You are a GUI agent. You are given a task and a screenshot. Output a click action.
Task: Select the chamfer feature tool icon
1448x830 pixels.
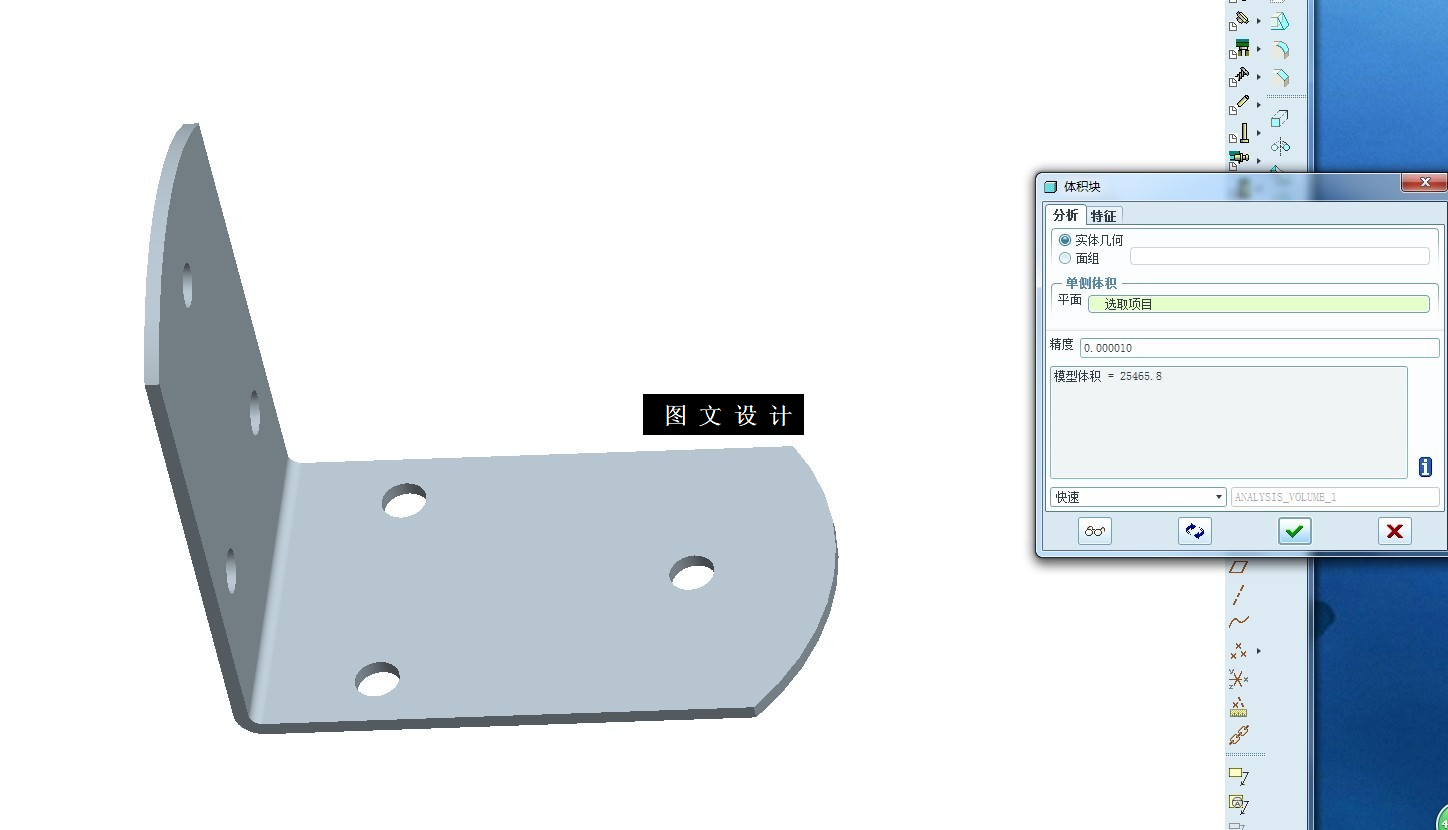pos(1280,78)
